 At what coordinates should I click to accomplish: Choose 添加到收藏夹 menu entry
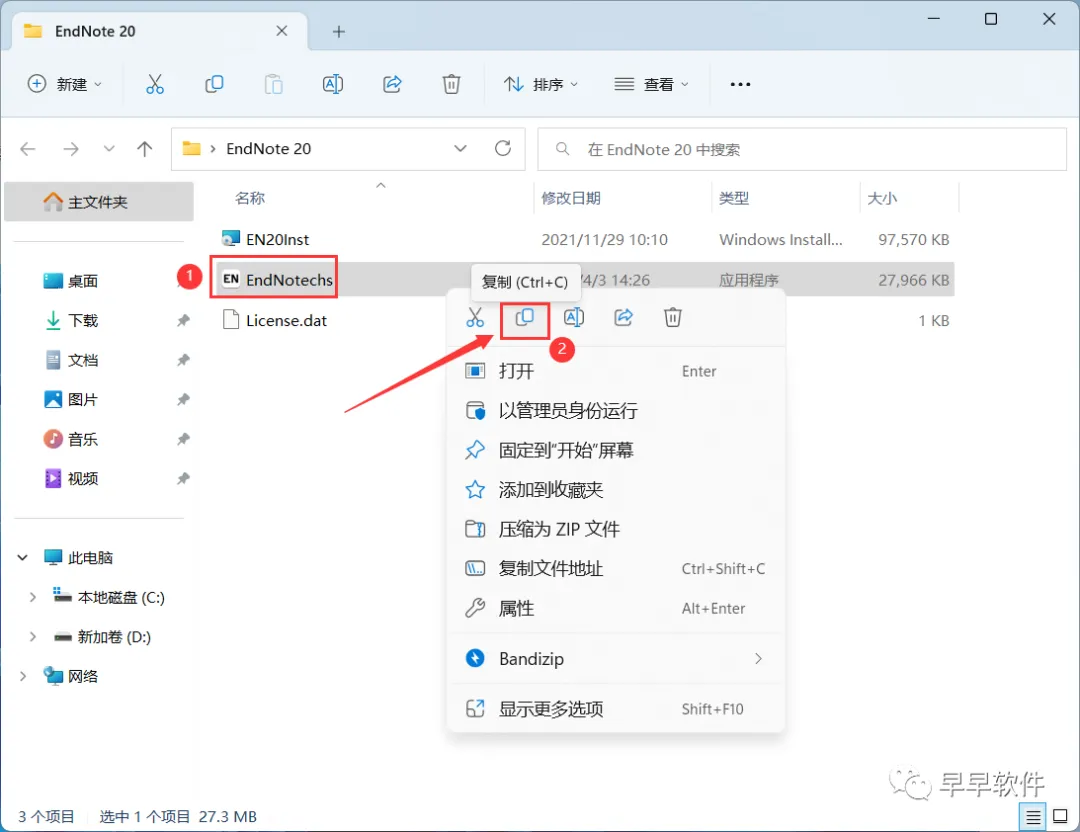coord(616,490)
